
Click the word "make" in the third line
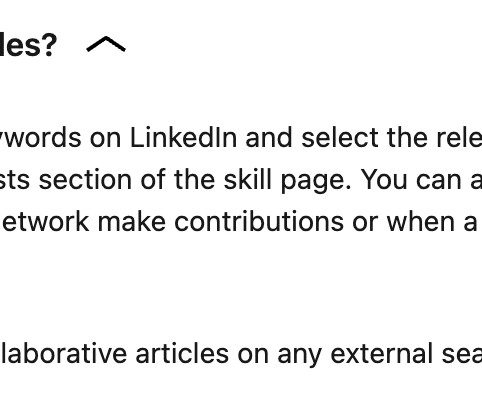pyautogui.click(x=132, y=222)
